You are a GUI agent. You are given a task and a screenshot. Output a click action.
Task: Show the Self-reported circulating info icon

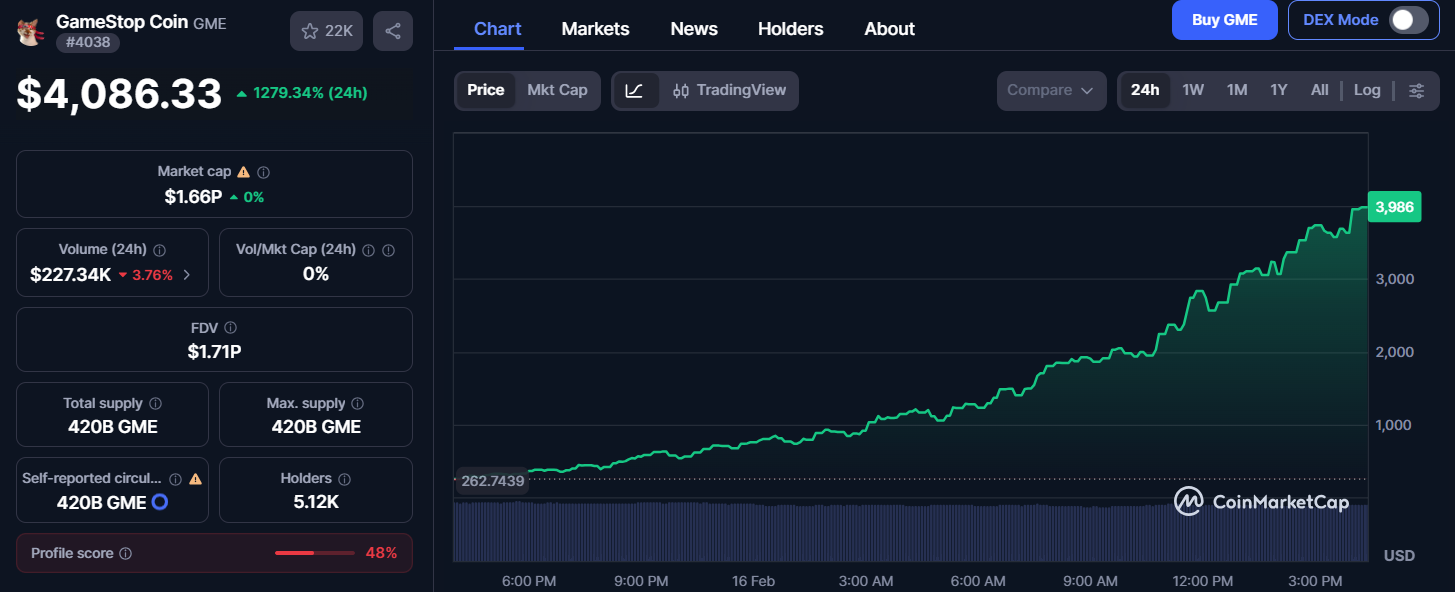(175, 479)
